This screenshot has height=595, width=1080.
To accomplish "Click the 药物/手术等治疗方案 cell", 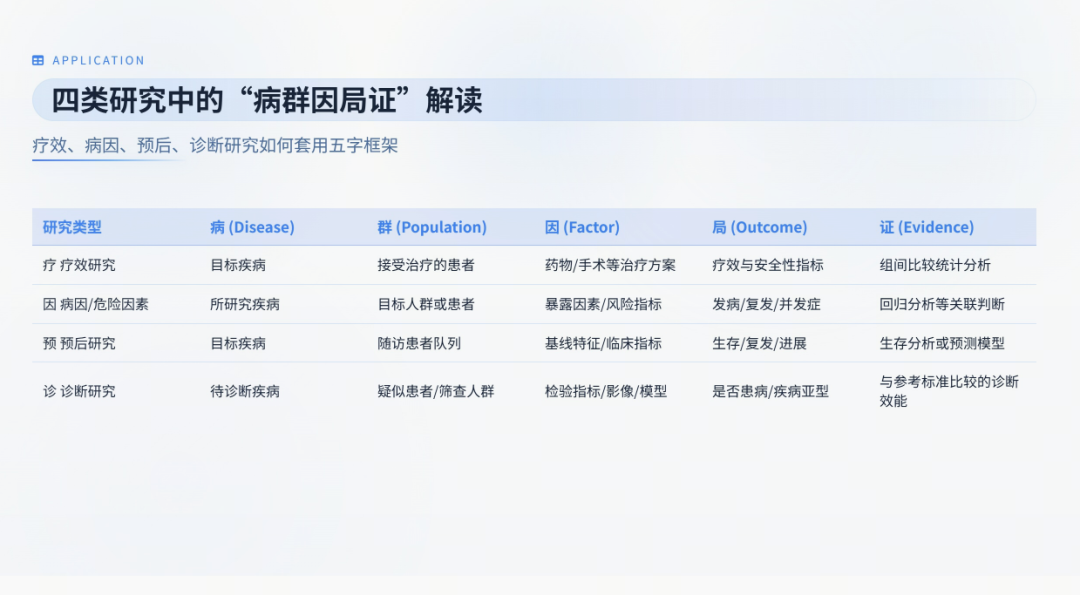I will coord(610,265).
